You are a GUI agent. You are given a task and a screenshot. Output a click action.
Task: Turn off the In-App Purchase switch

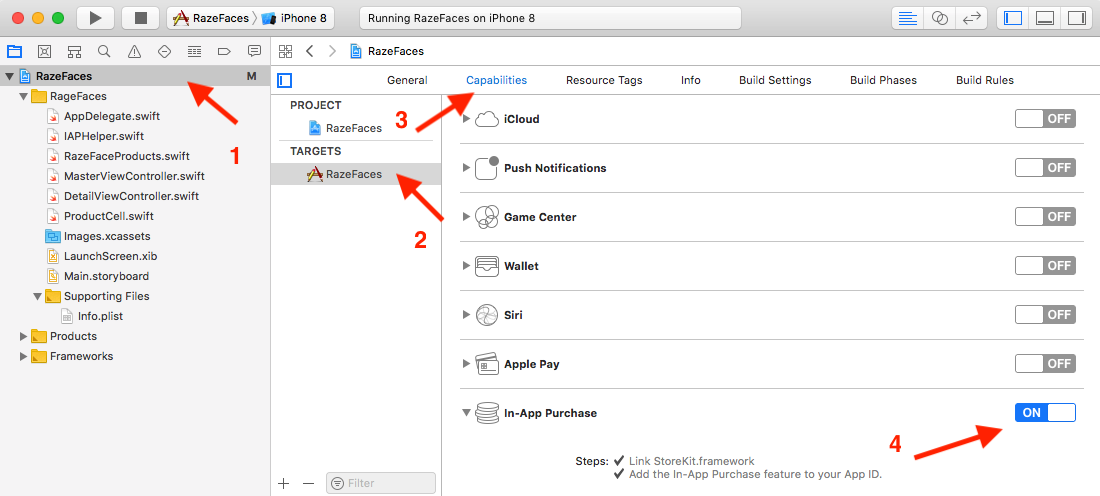(1045, 413)
